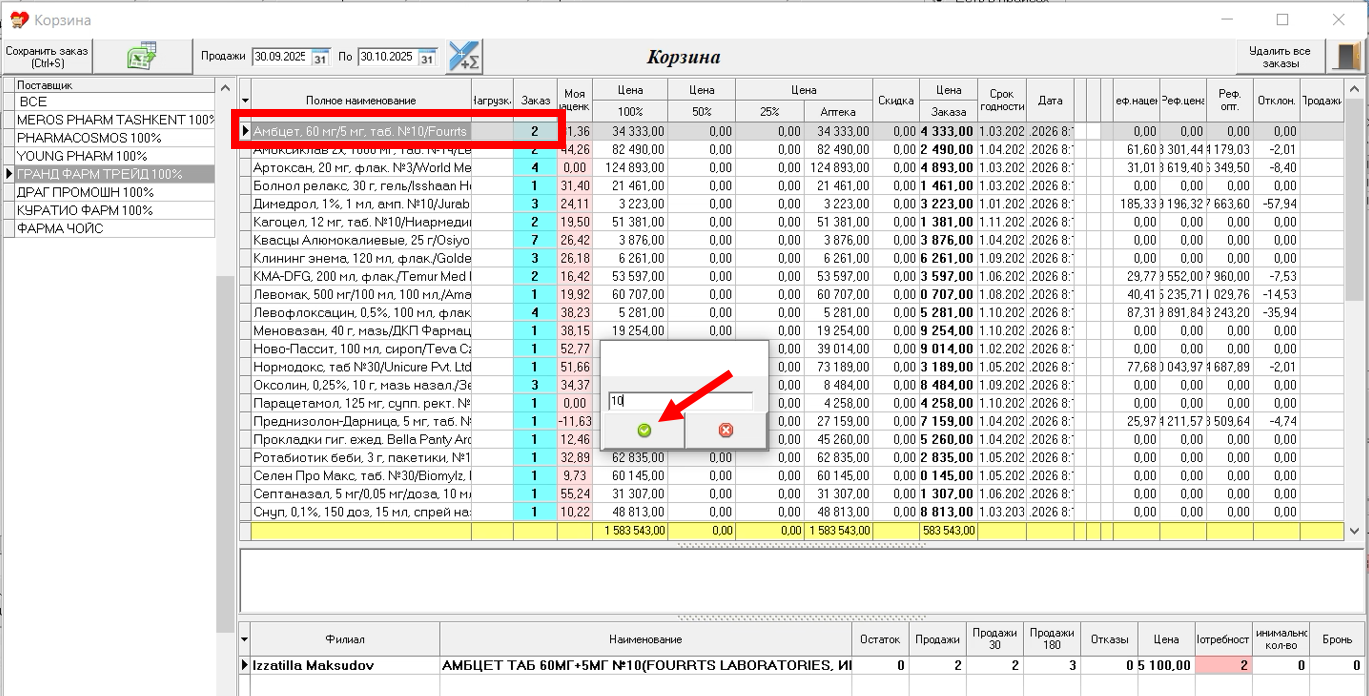Choose supplier ФАРМА ЧОЙС
This screenshot has width=1369, height=696.
[60, 228]
